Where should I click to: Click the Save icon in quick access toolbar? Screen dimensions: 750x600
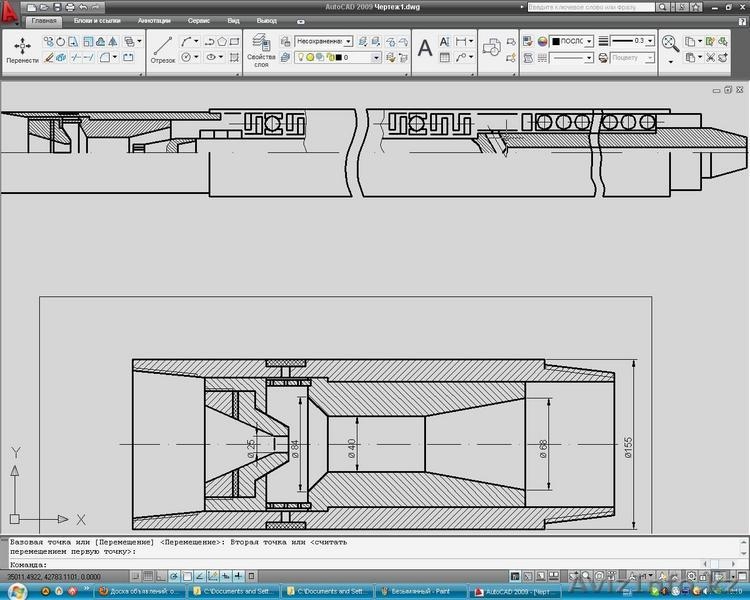pyautogui.click(x=57, y=7)
